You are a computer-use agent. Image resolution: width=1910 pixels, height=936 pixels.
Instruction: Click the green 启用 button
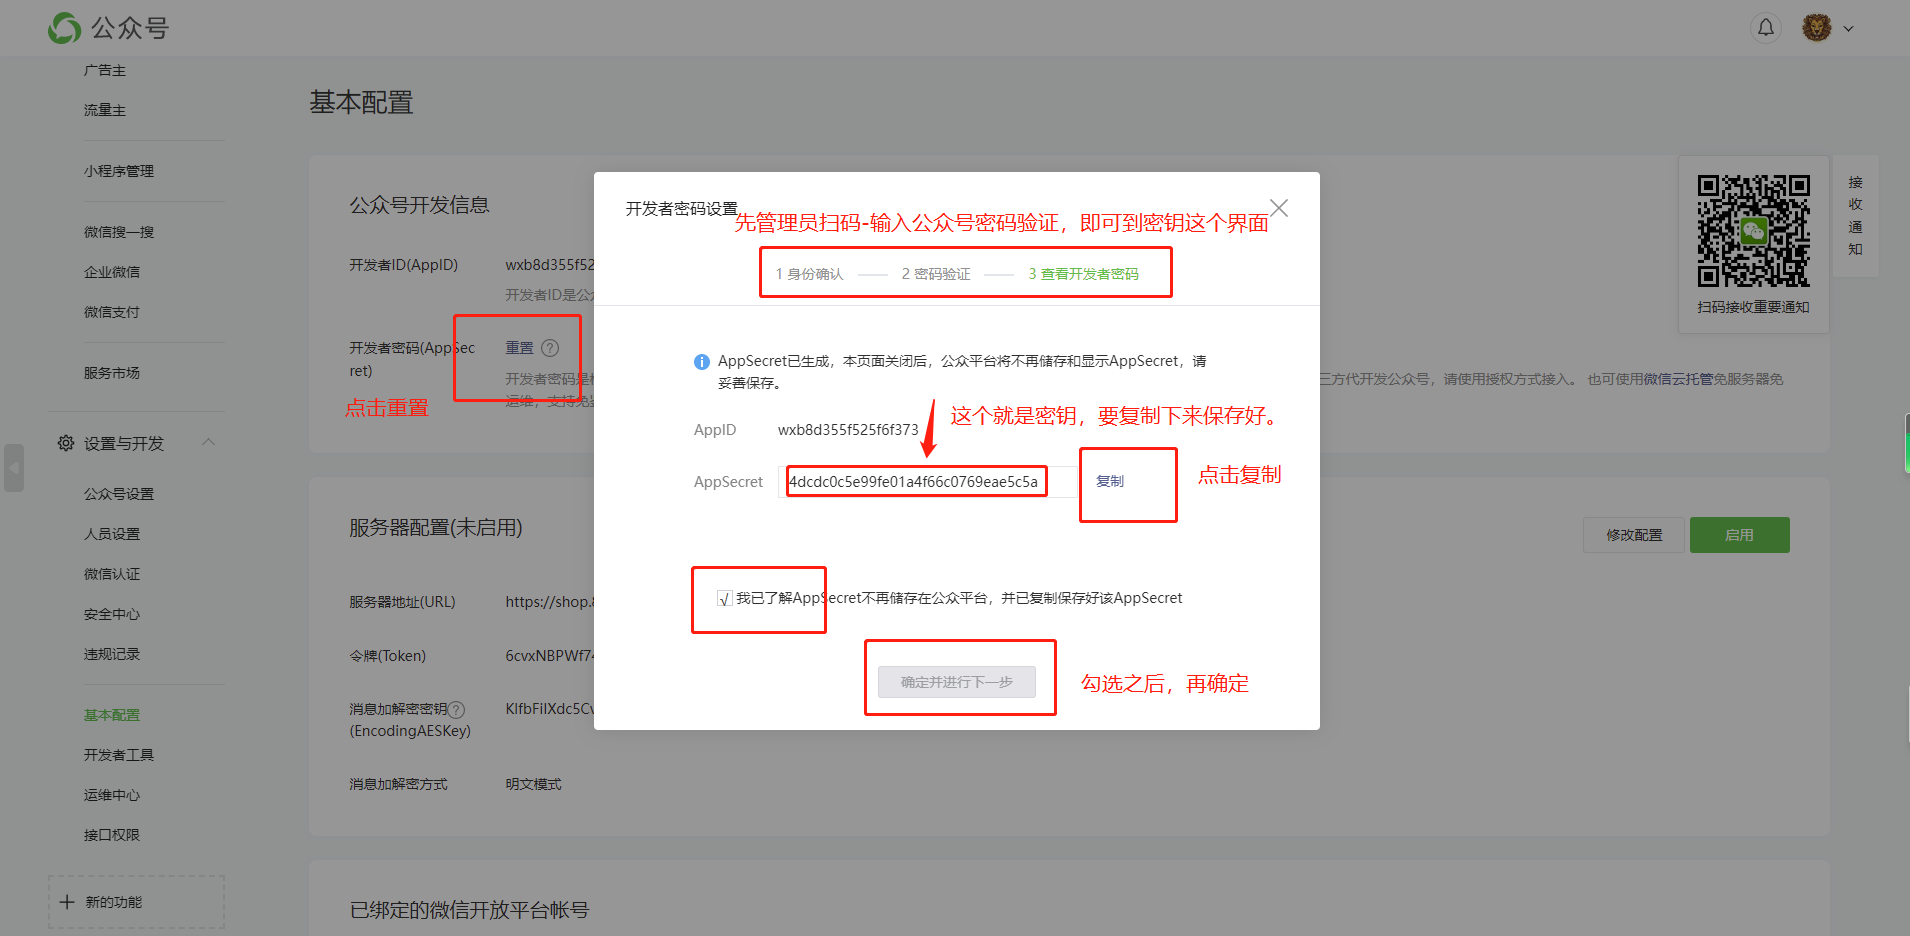pos(1739,535)
